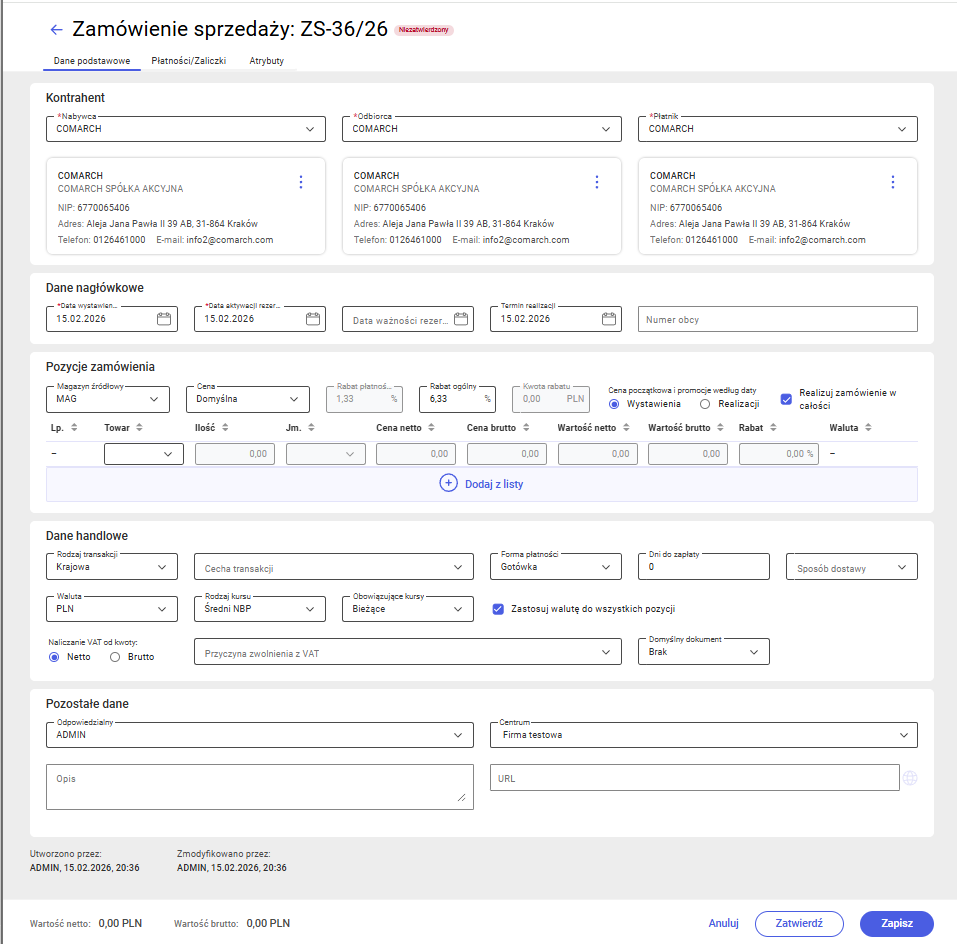Click the Zatwierdź button
957x944 pixels.
coord(798,923)
